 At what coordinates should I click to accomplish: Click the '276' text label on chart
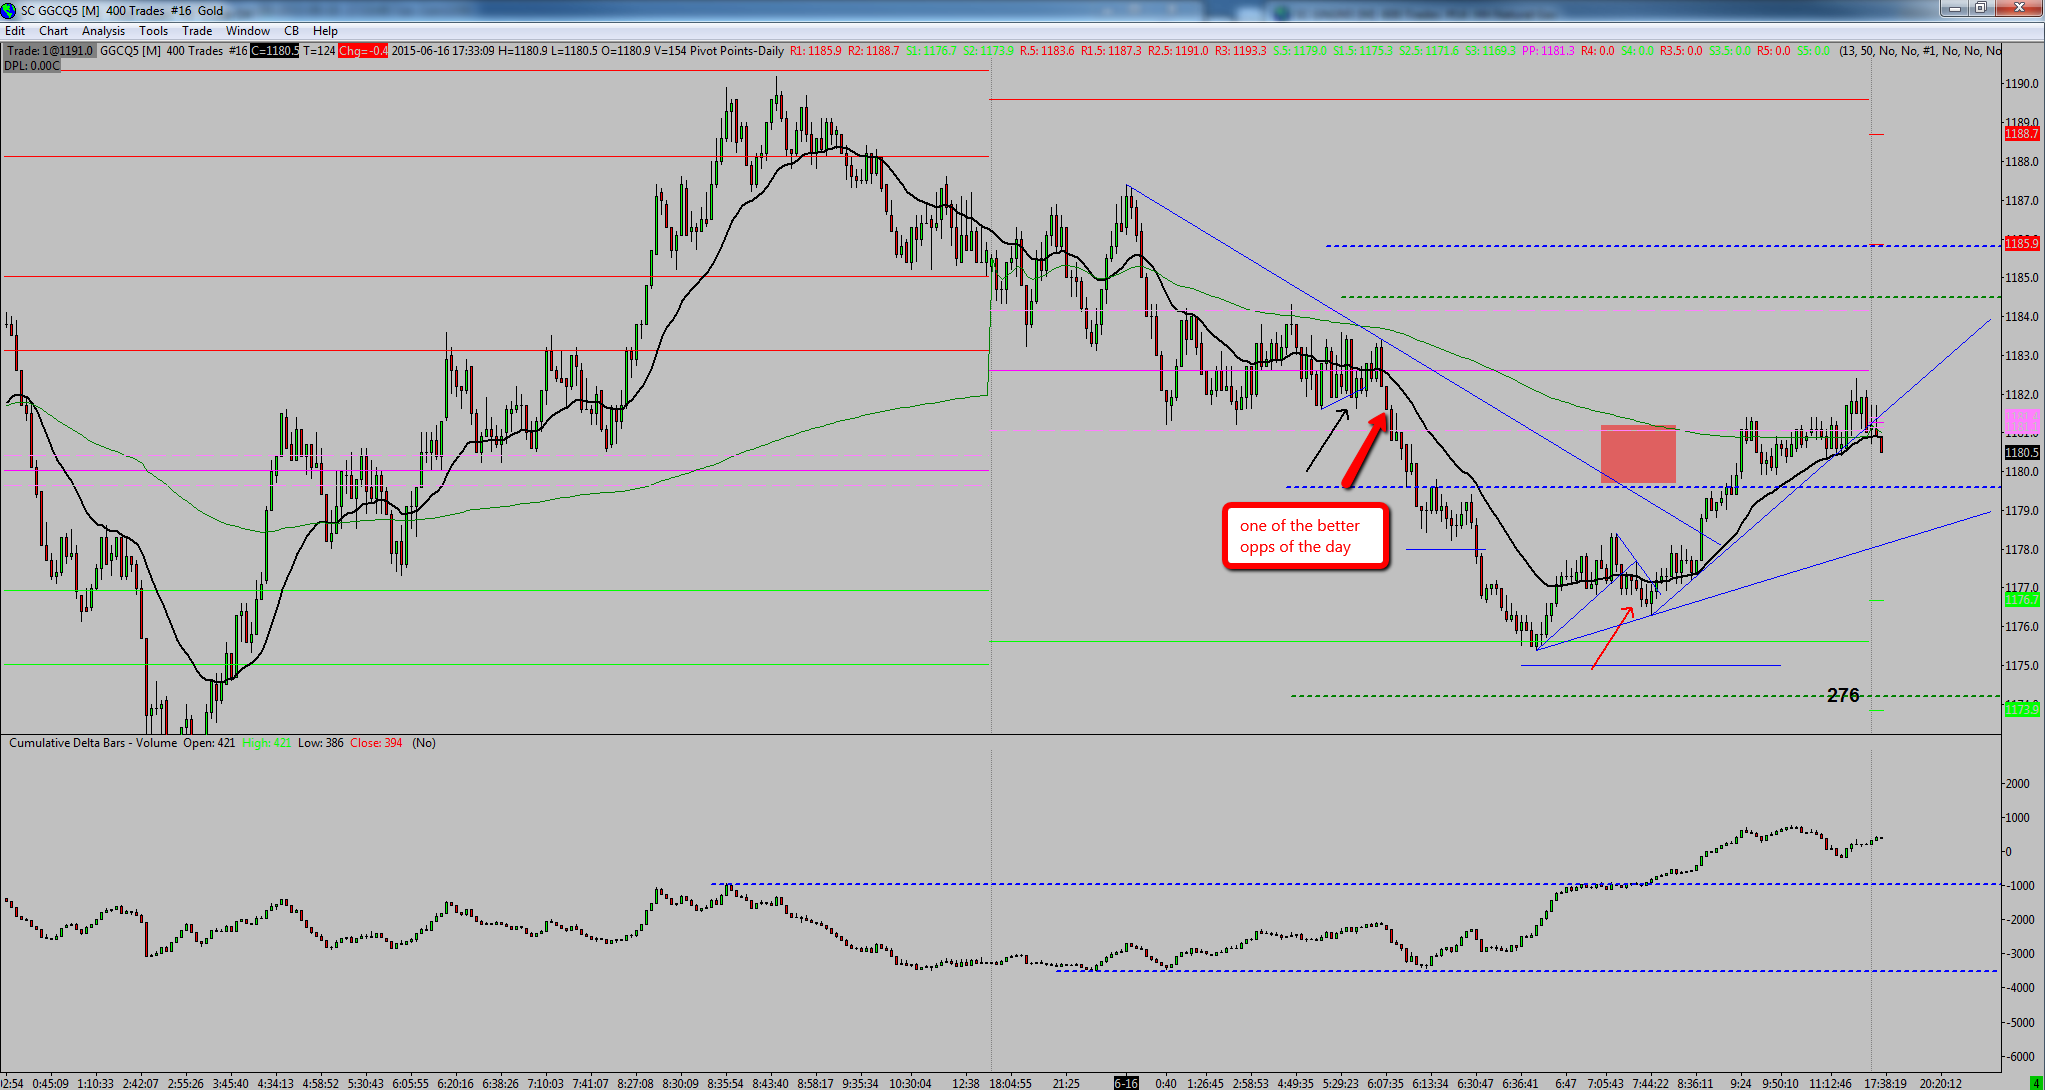point(1843,695)
